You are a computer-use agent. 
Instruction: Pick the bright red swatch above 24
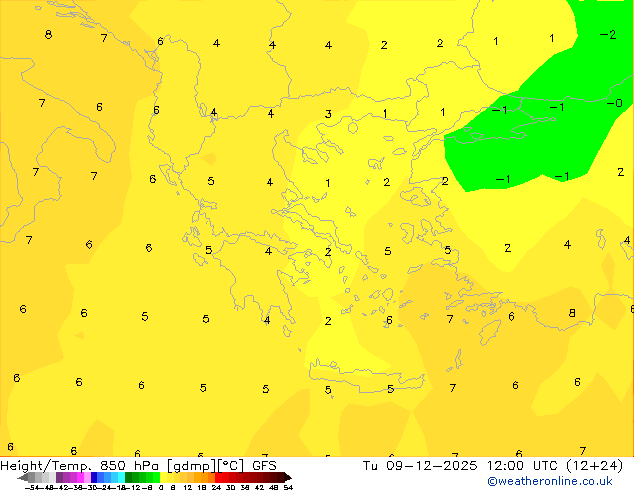(x=218, y=477)
